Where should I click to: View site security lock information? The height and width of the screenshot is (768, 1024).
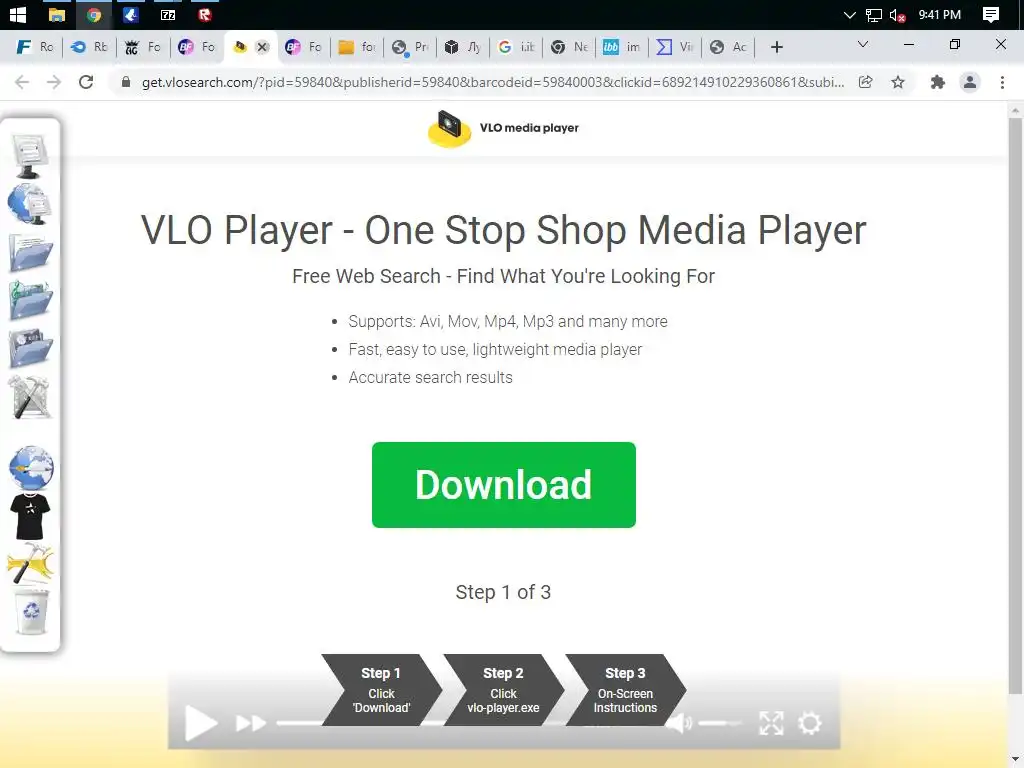point(126,82)
